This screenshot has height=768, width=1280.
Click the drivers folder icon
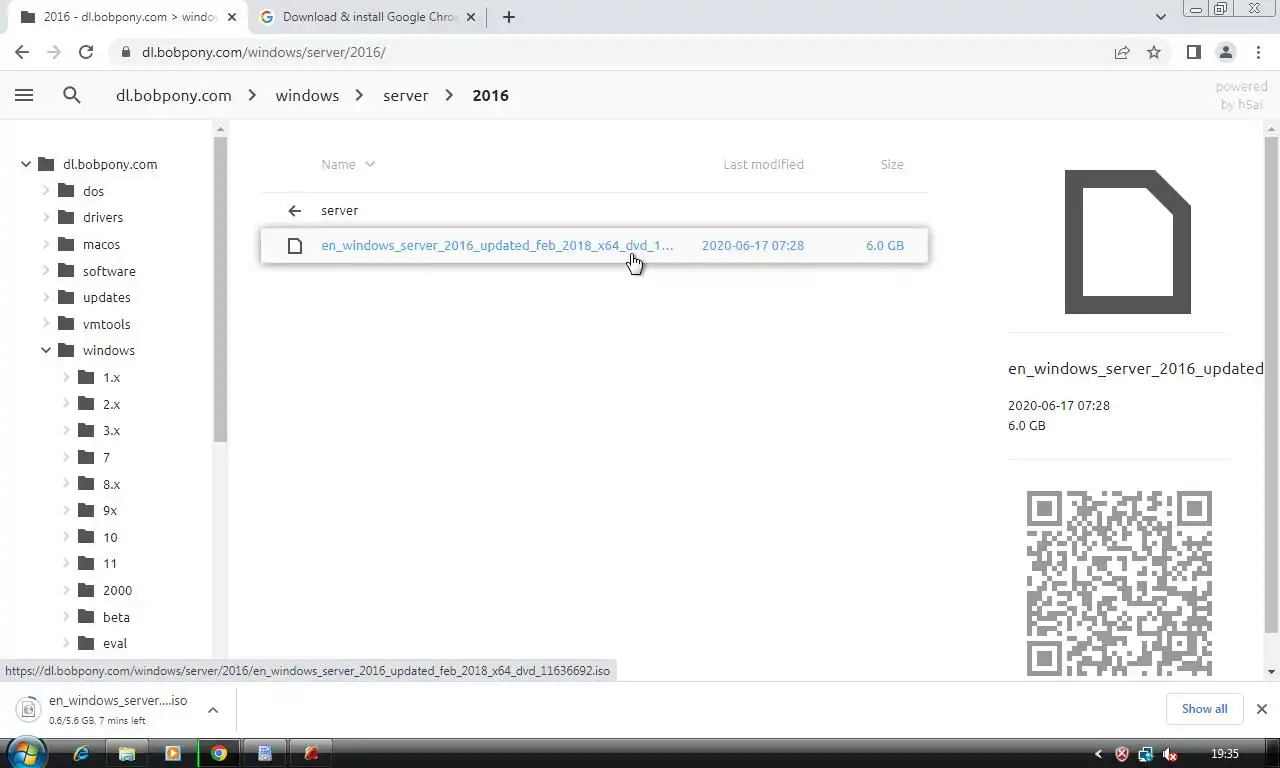(x=66, y=217)
